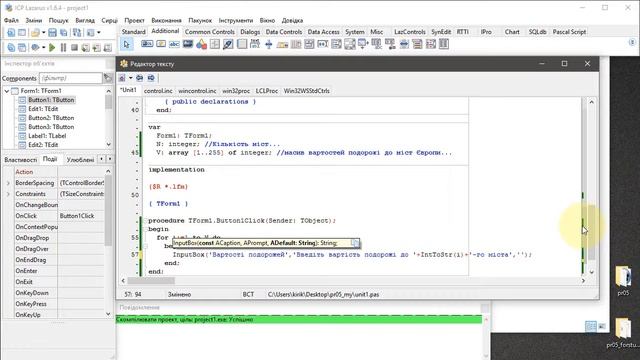Pick the TShape colored shapes icon
Image resolution: width=640 pixels, height=360 pixels.
coord(201,44)
